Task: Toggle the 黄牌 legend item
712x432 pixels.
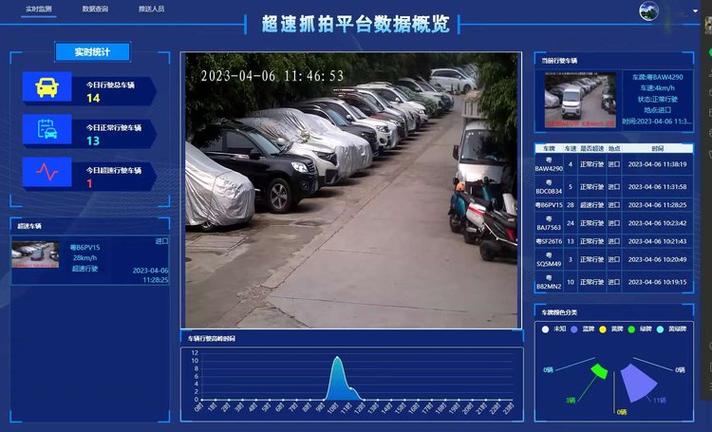Action: coord(611,329)
